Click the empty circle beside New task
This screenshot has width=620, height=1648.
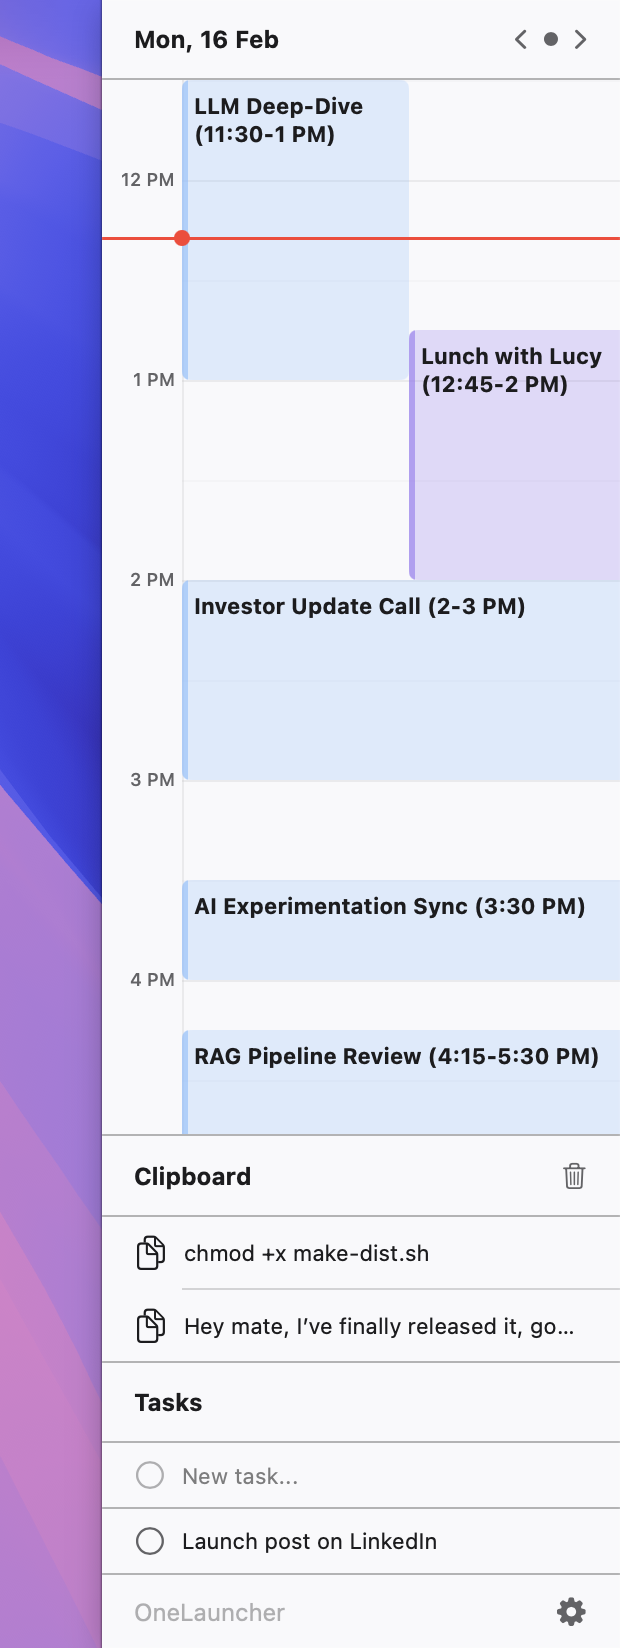click(x=150, y=1475)
